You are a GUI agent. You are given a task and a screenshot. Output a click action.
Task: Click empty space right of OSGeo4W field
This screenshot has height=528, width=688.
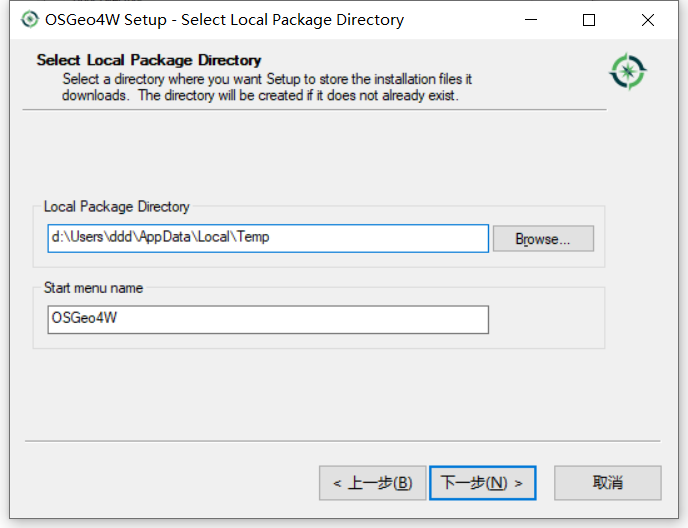[545, 319]
